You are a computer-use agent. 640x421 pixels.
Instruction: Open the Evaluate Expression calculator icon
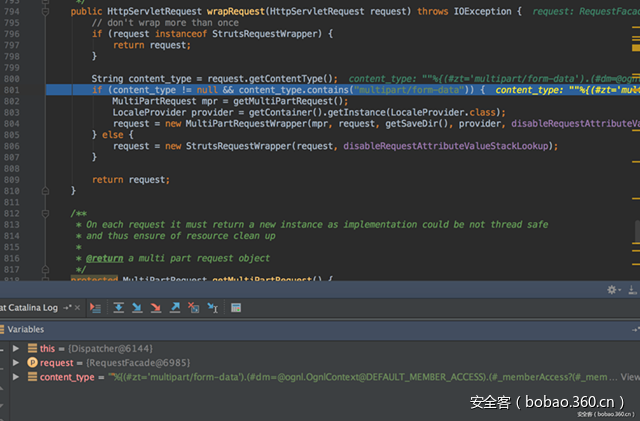point(236,308)
